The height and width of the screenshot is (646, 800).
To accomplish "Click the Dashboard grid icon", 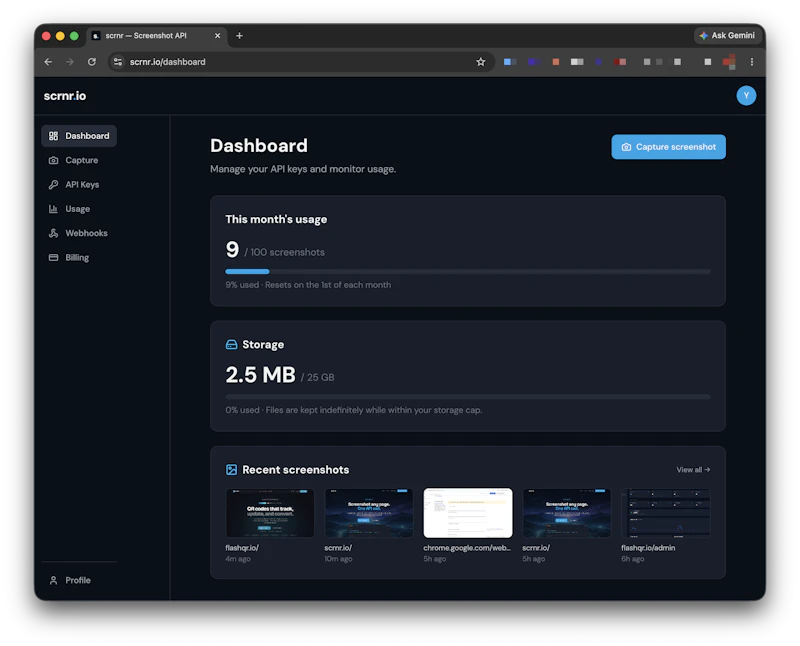I will click(54, 136).
